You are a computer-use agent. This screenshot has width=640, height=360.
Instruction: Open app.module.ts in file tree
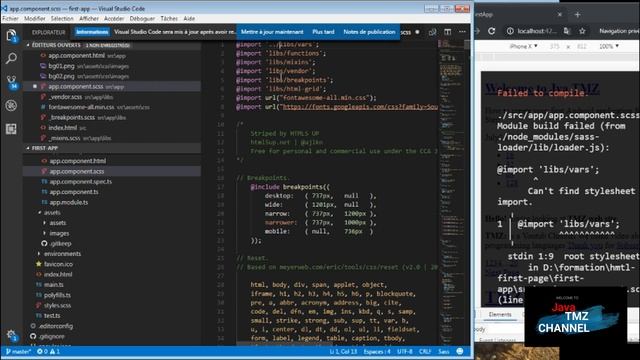click(x=69, y=202)
